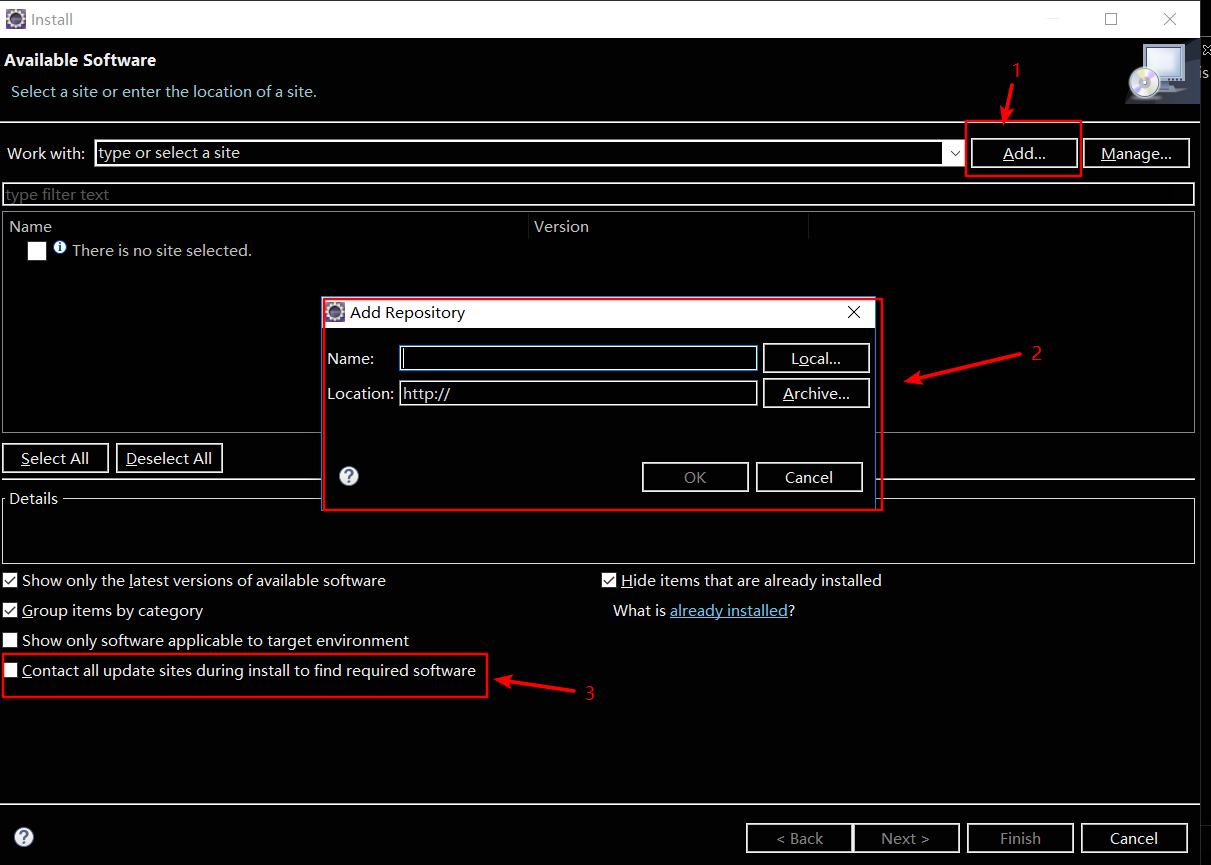Click the Back button

click(799, 838)
